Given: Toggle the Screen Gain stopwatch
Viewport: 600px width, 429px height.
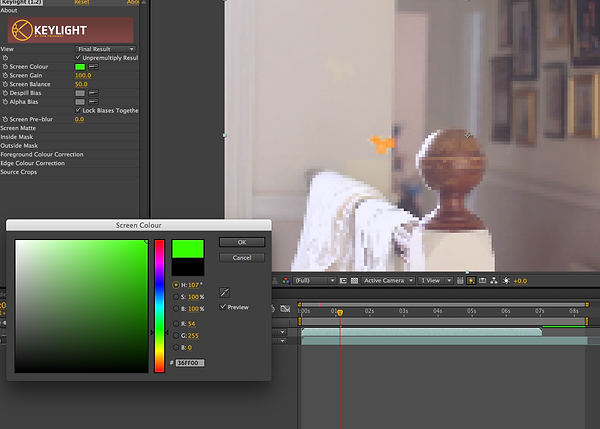Looking at the screenshot, I should 5,75.
